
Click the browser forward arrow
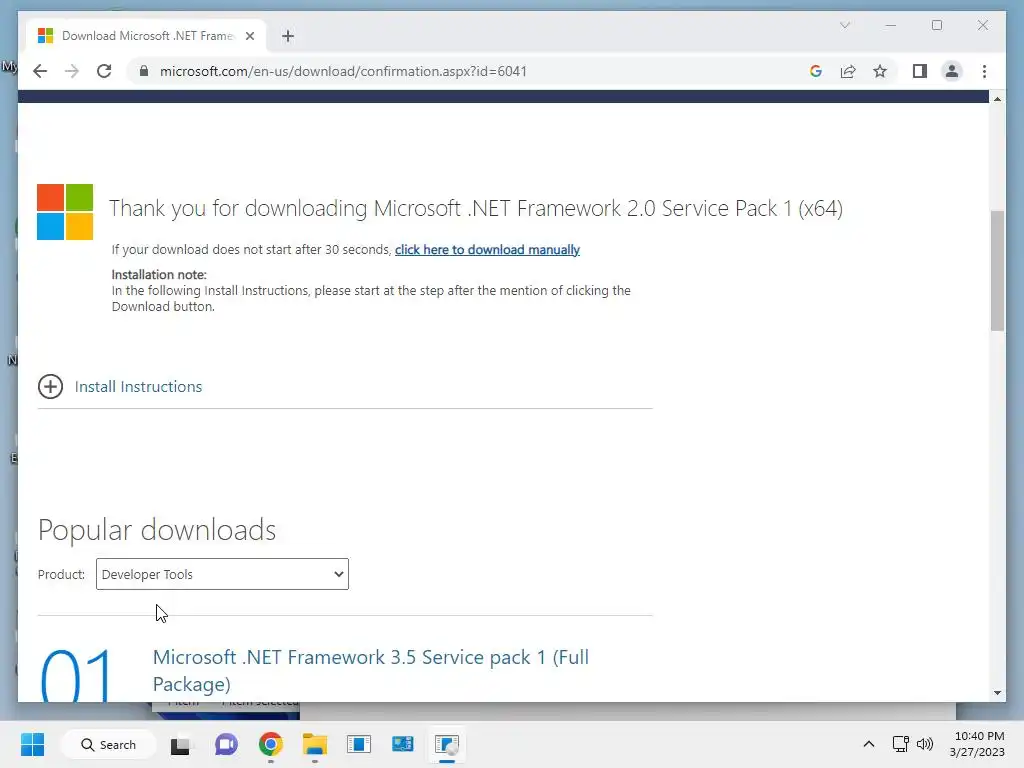72,71
